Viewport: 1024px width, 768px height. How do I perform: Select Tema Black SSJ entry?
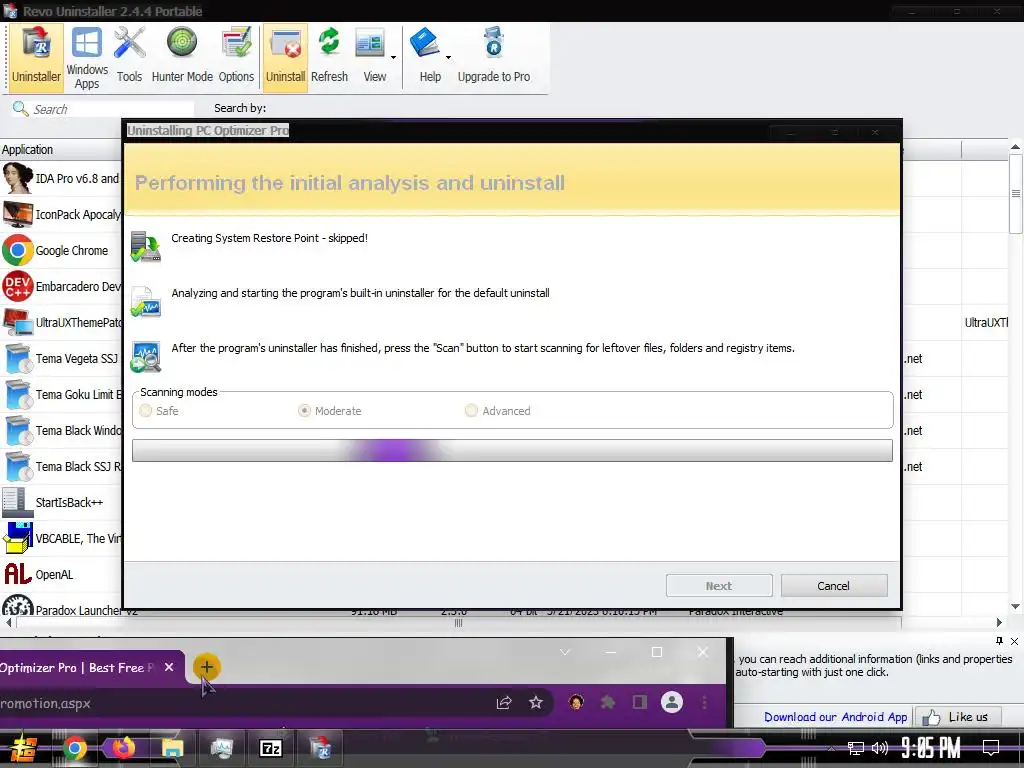click(x=61, y=466)
